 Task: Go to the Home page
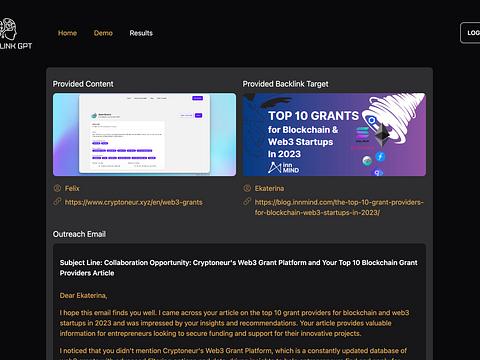click(x=67, y=33)
